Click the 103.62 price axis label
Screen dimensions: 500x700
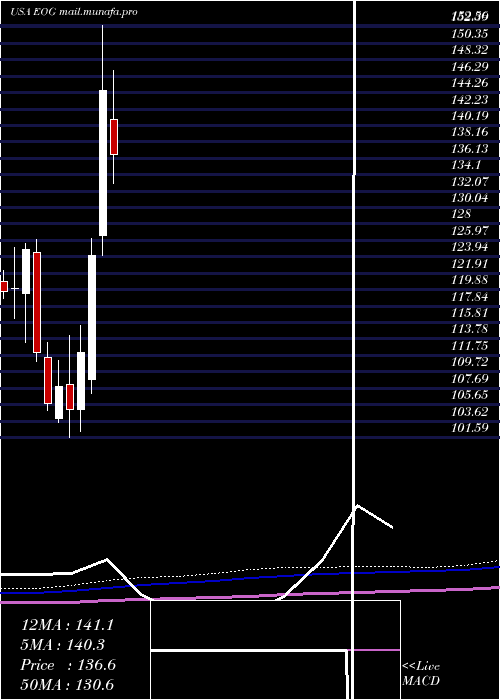point(469,411)
